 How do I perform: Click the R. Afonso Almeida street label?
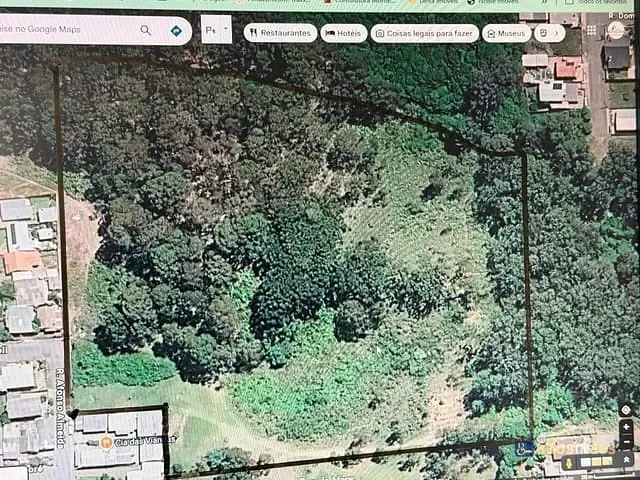pyautogui.click(x=60, y=408)
